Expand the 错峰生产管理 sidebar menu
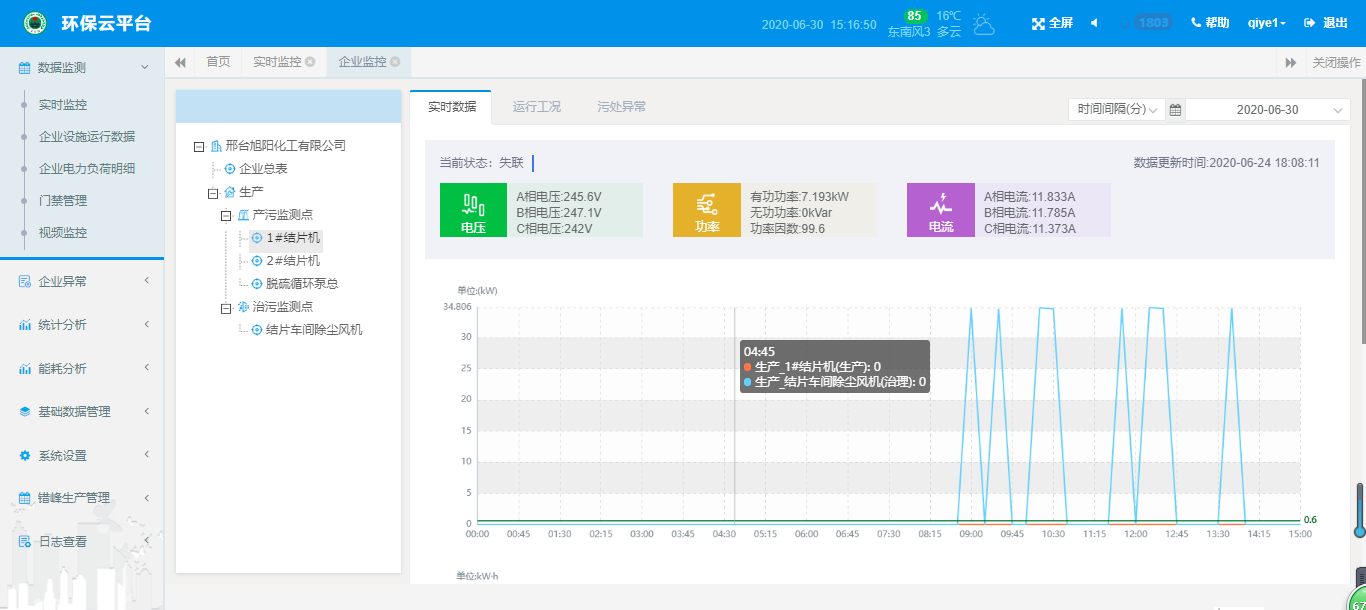The width and height of the screenshot is (1366, 610). pyautogui.click(x=82, y=497)
